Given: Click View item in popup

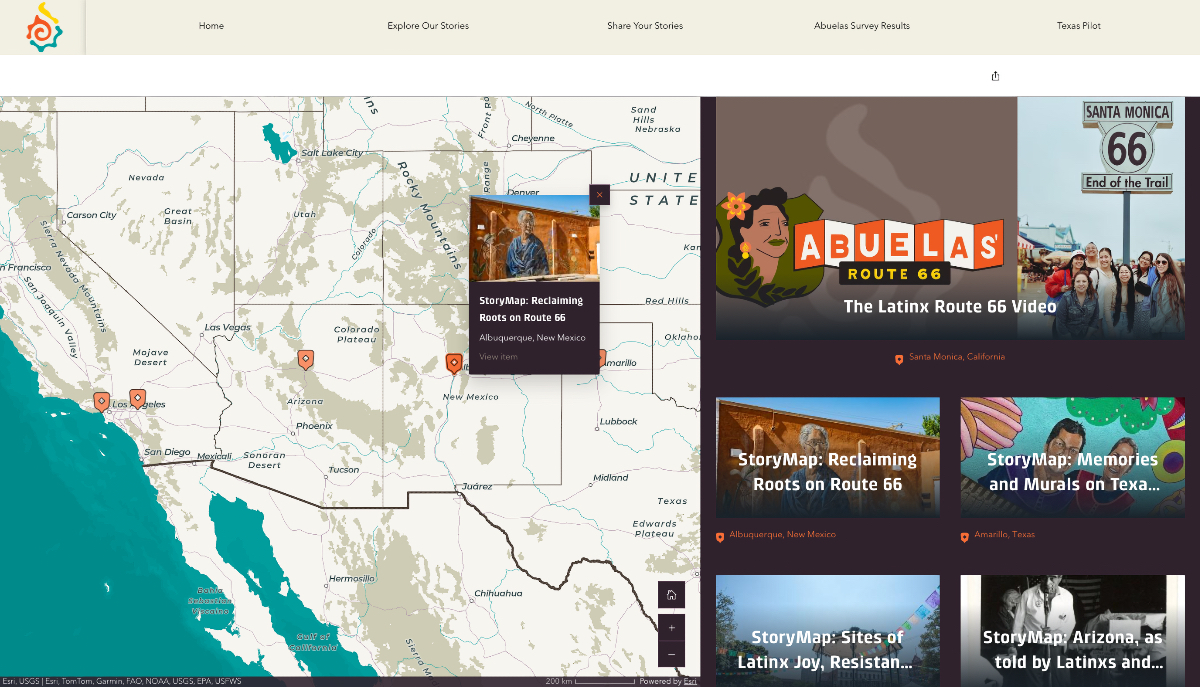Looking at the screenshot, I should (498, 357).
